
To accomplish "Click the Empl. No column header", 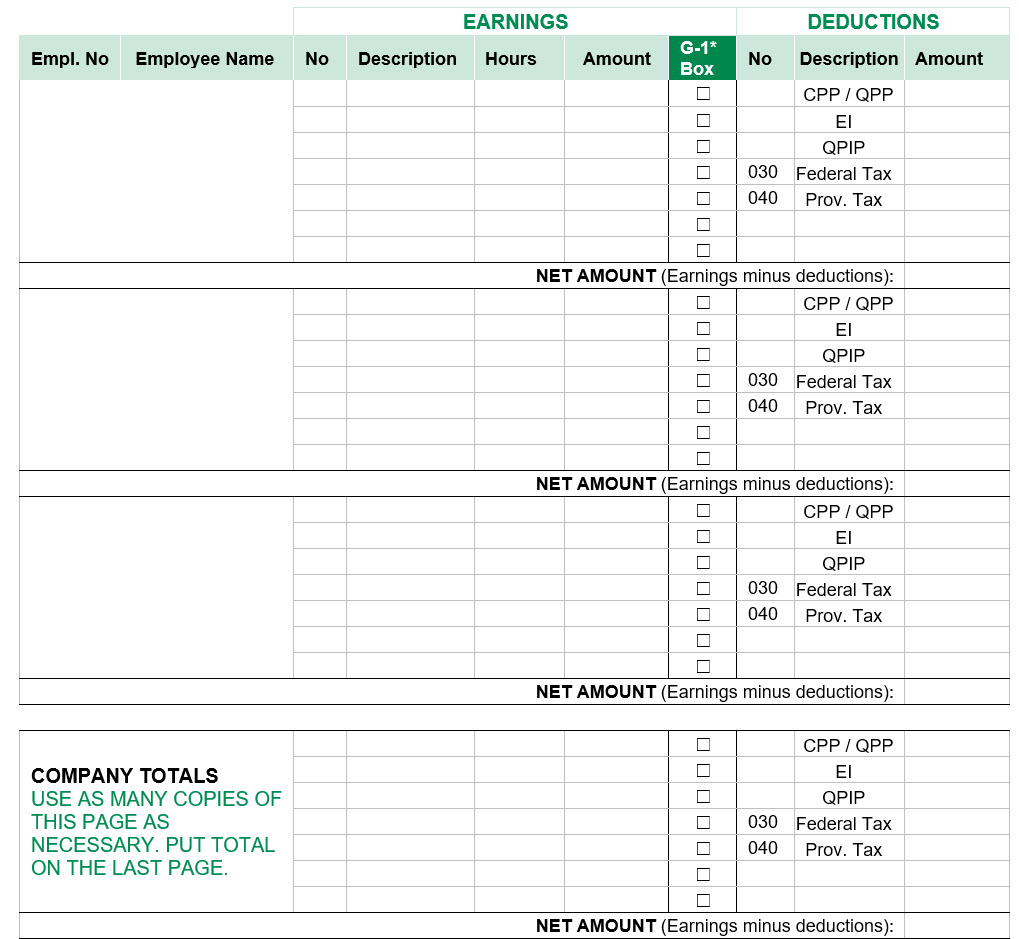I will [x=70, y=59].
